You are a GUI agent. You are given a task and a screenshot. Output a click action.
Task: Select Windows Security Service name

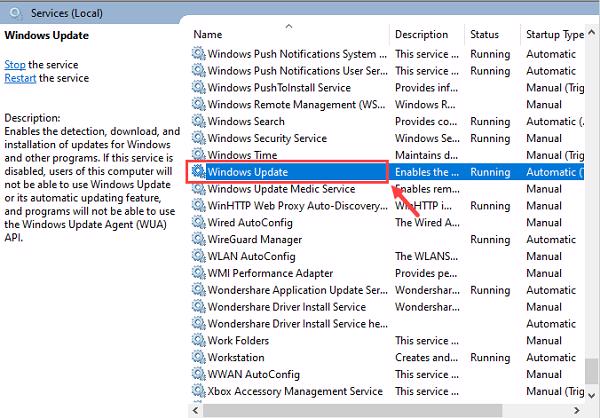(x=267, y=138)
